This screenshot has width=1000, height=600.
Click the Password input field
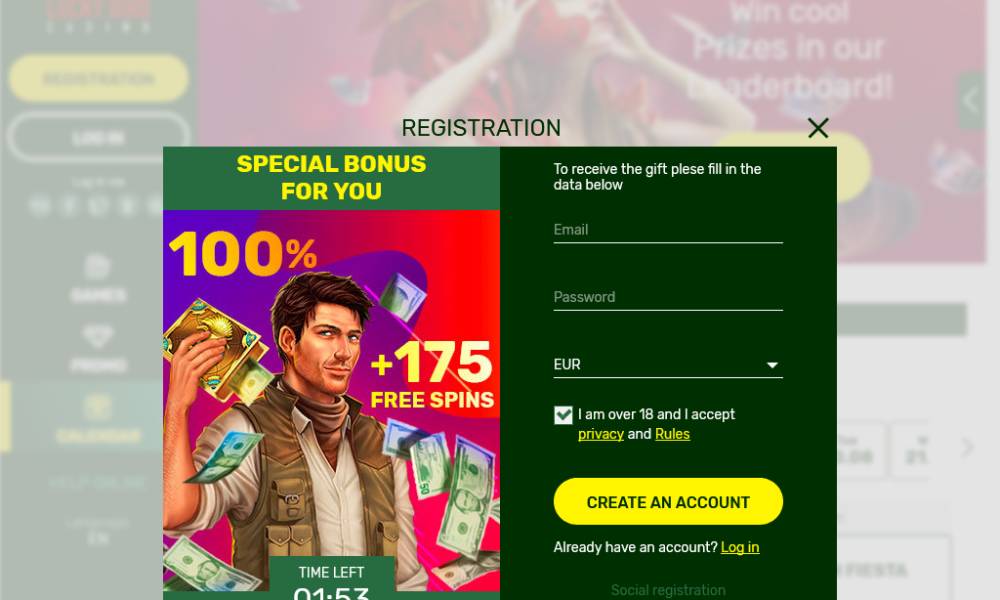668,297
